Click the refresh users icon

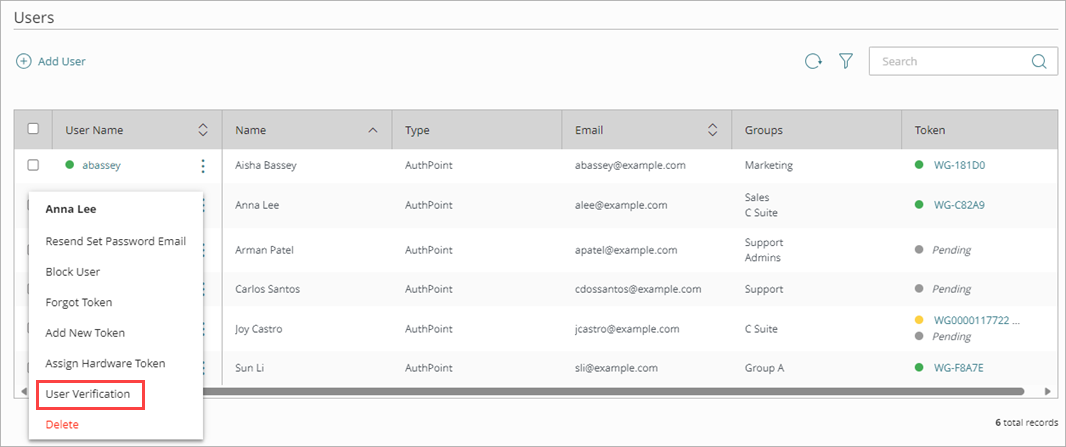click(813, 62)
